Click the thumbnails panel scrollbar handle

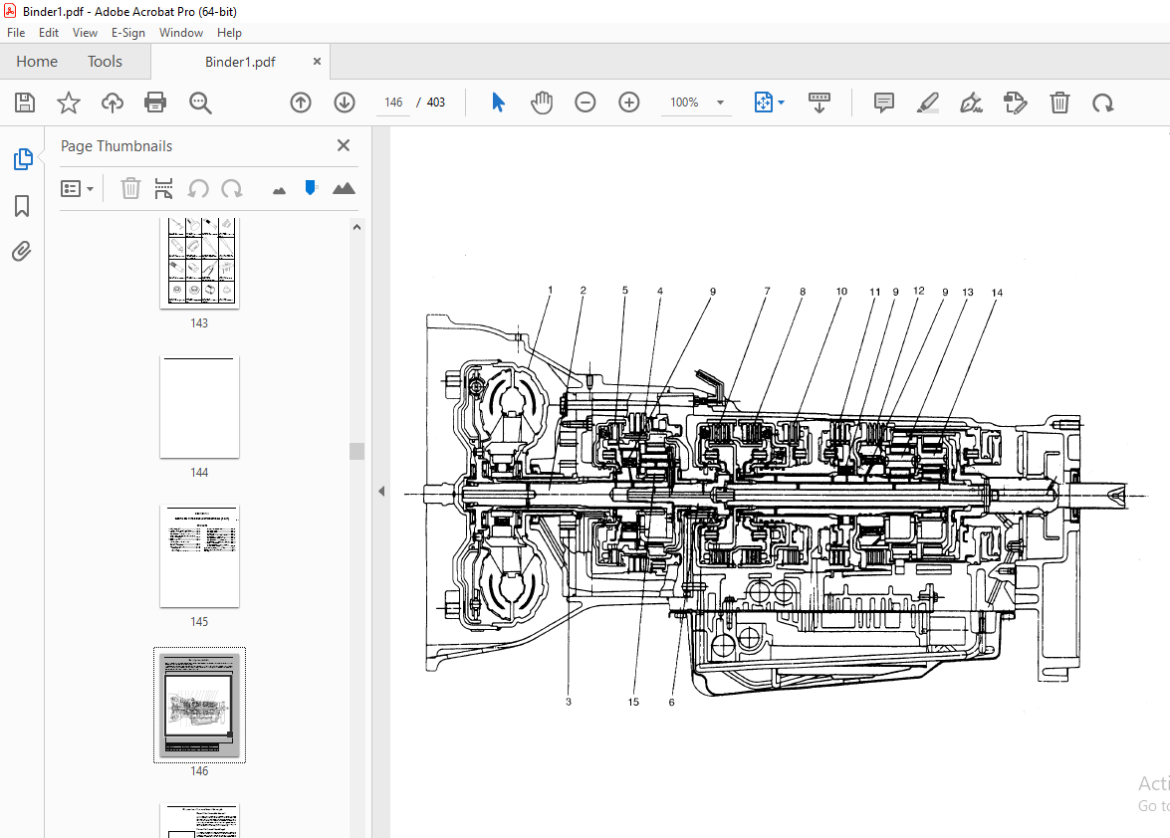coord(357,451)
